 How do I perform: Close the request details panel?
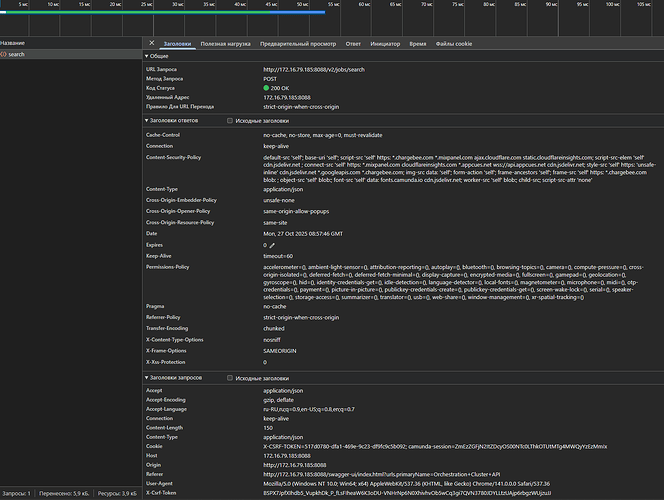coord(151,44)
